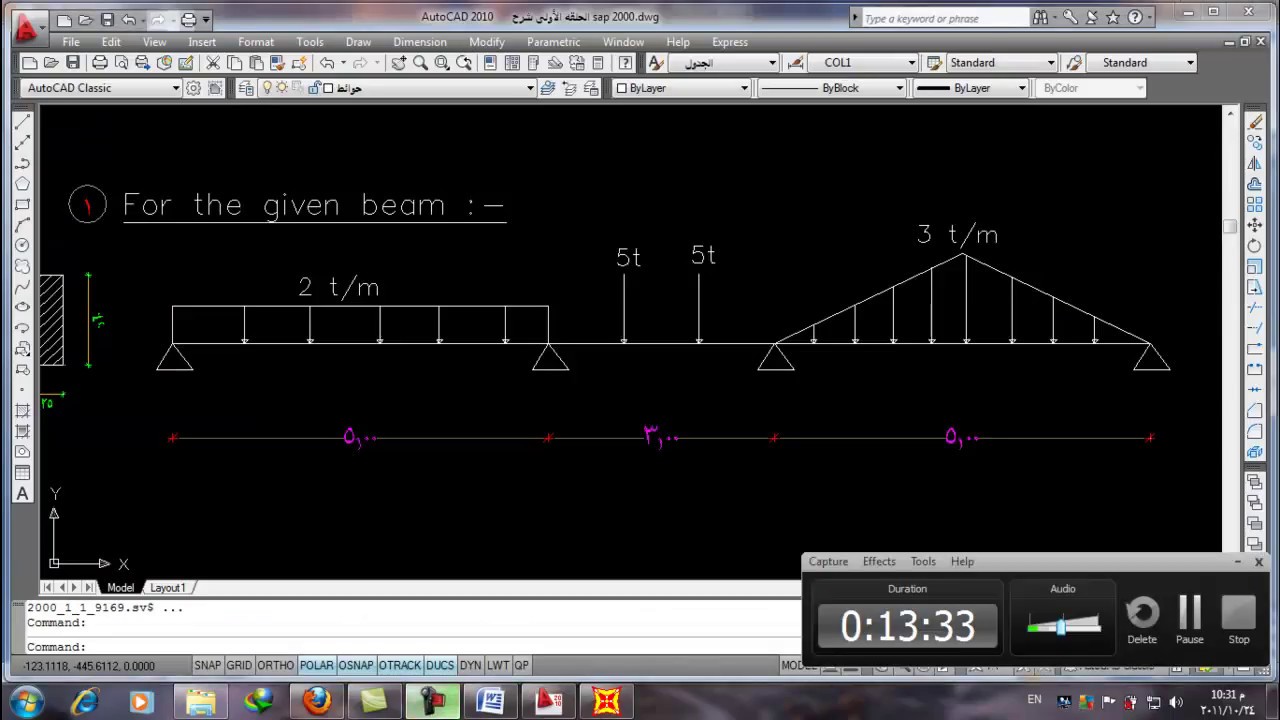Open the ByLayer color dropdown
This screenshot has width=1280, height=720.
coord(681,88)
